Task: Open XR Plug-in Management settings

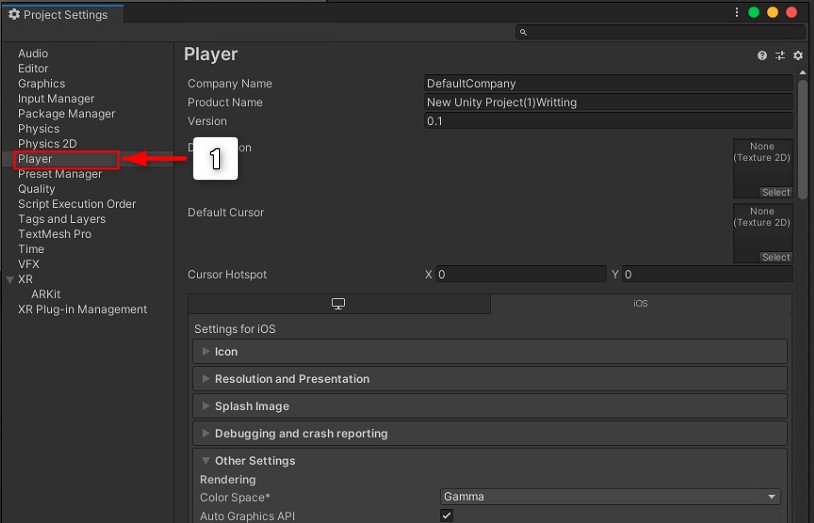Action: 83,310
